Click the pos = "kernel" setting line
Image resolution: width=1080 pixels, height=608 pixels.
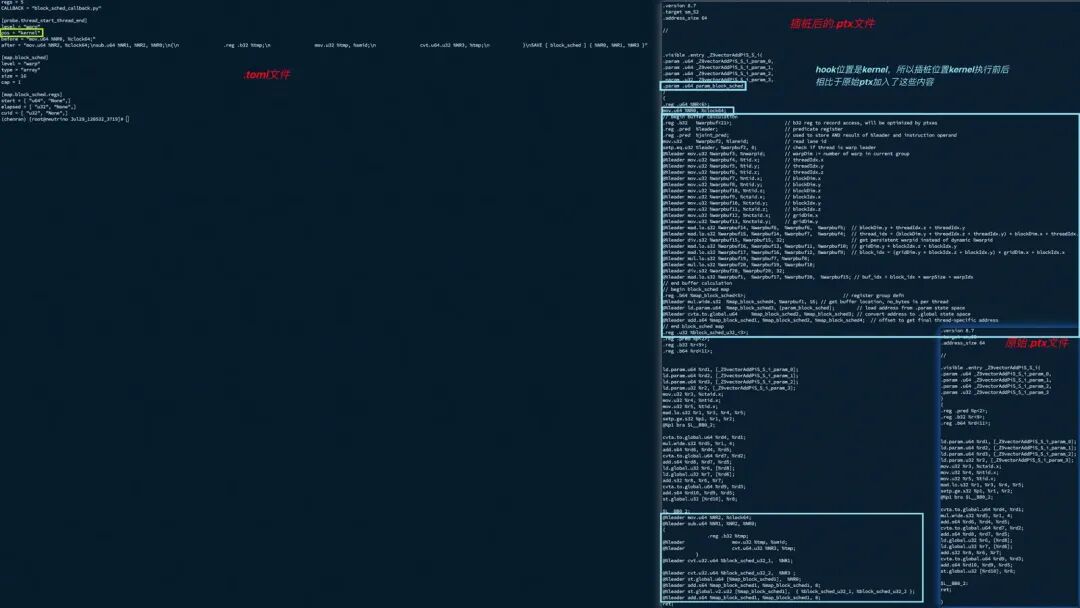(x=21, y=33)
